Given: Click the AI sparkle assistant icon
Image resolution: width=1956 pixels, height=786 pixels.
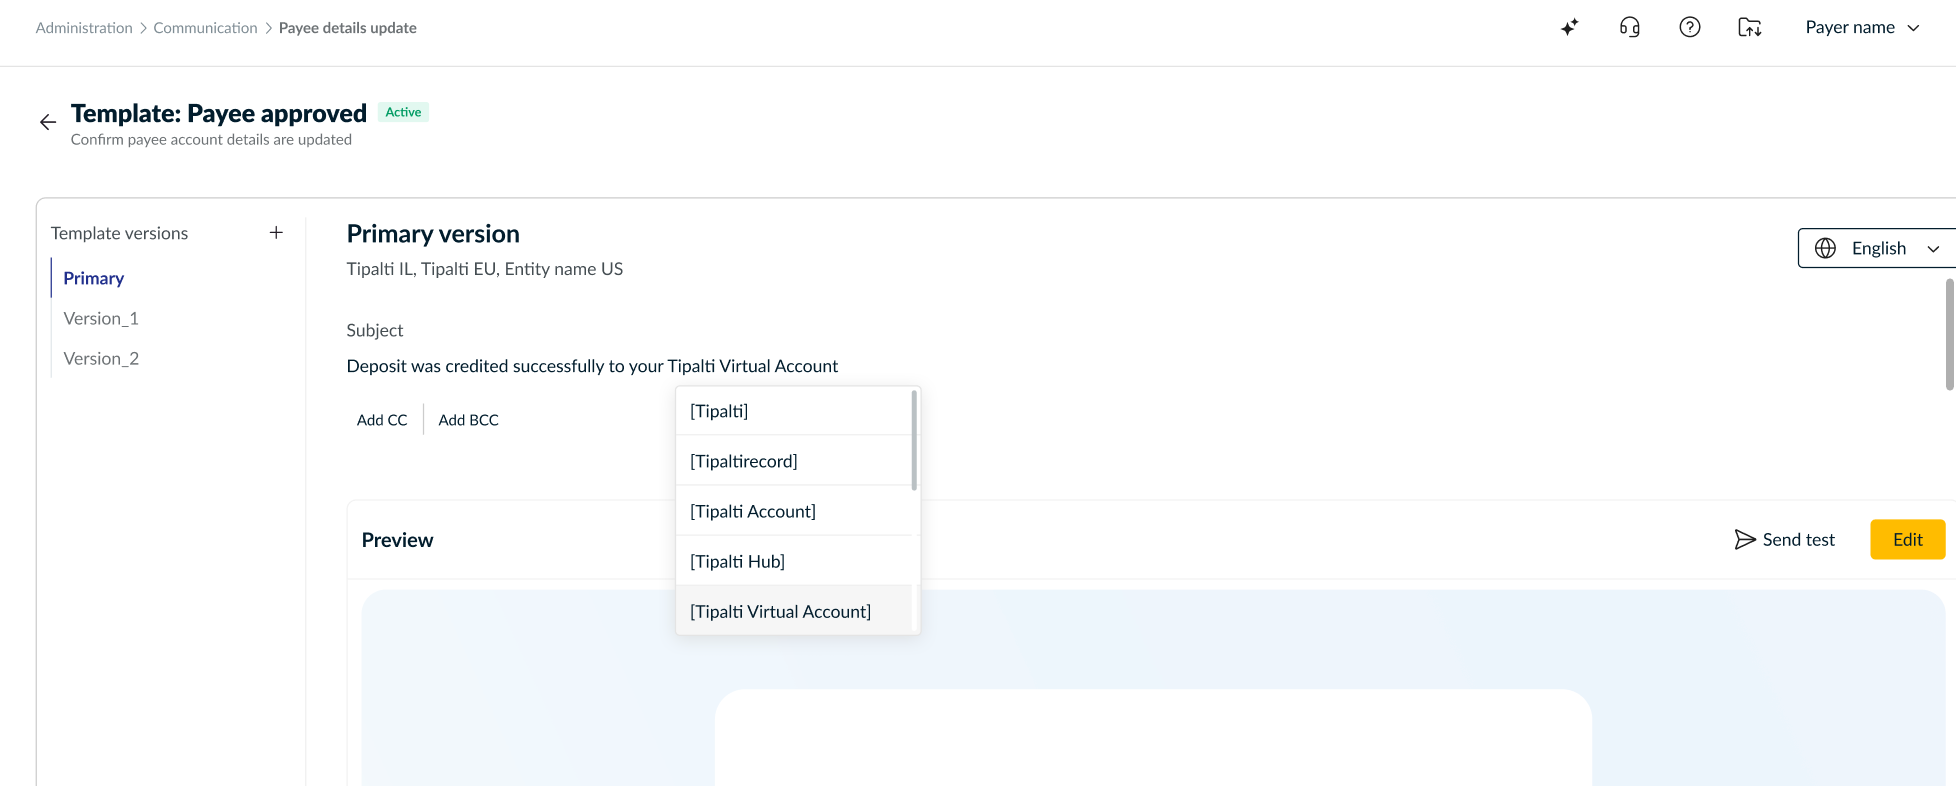Looking at the screenshot, I should pyautogui.click(x=1569, y=28).
